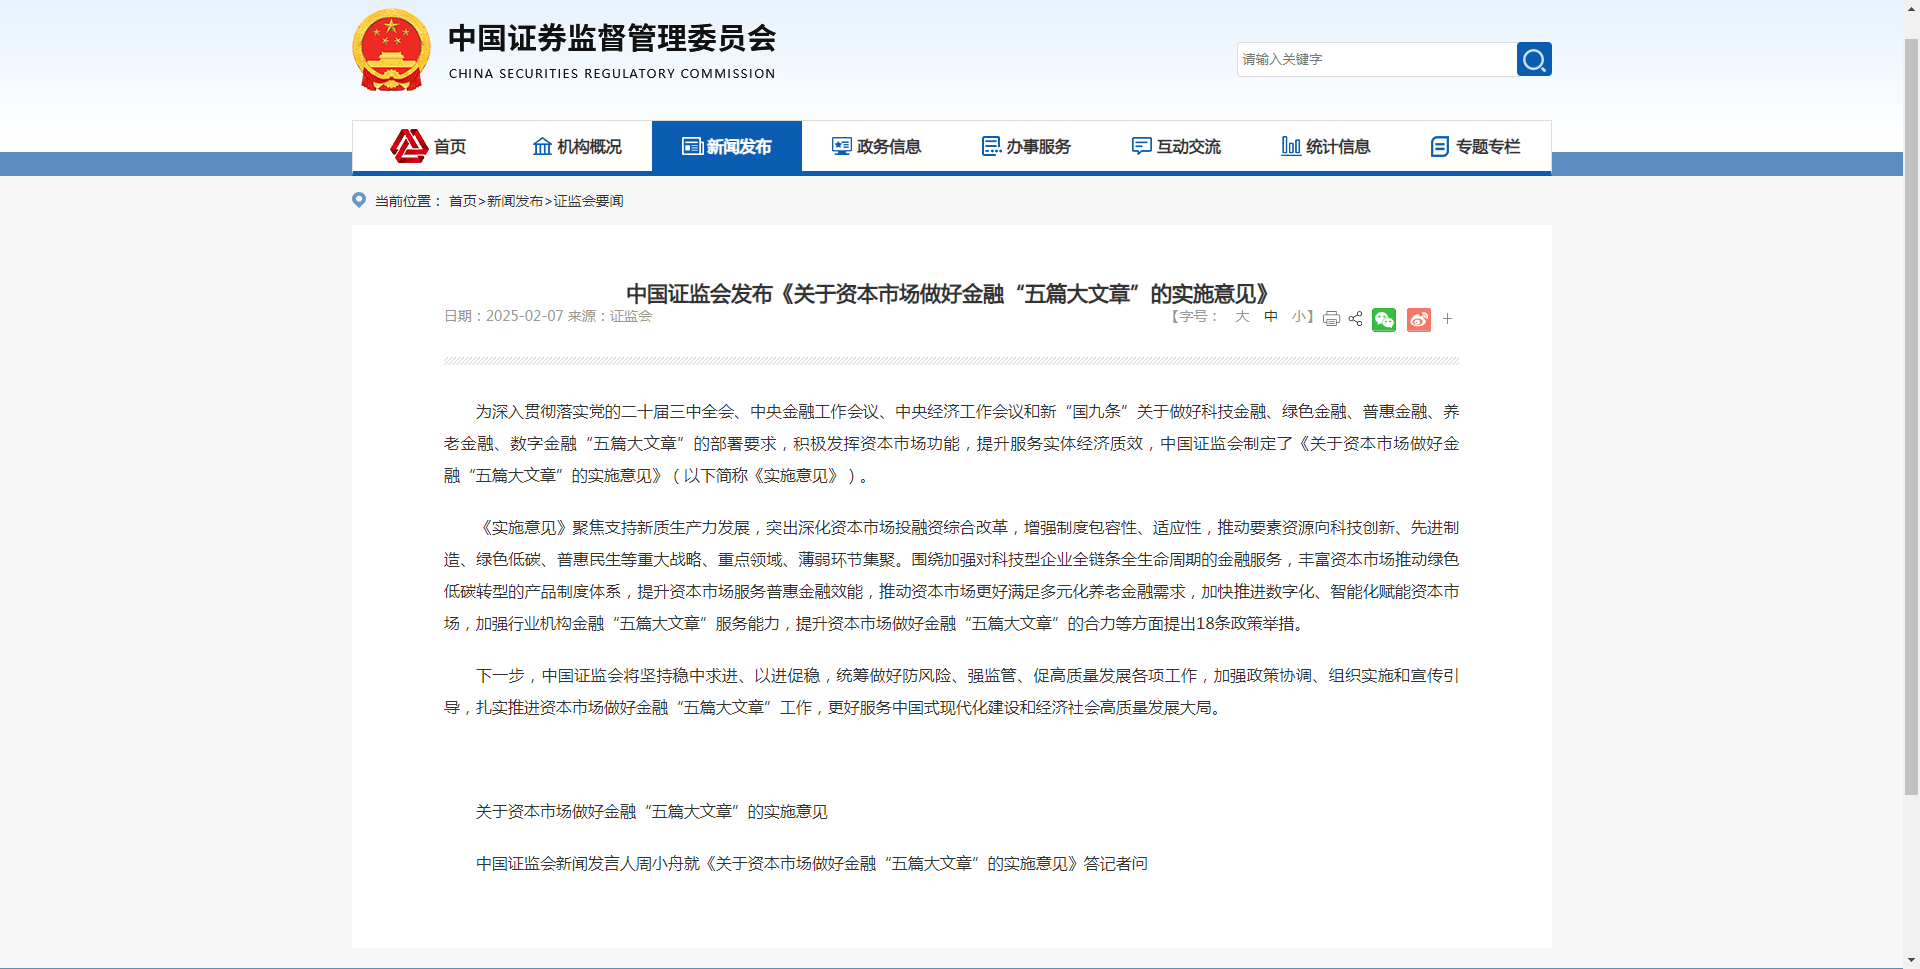This screenshot has height=969, width=1920.
Task: Open the 统计信息 tab
Action: [1327, 146]
